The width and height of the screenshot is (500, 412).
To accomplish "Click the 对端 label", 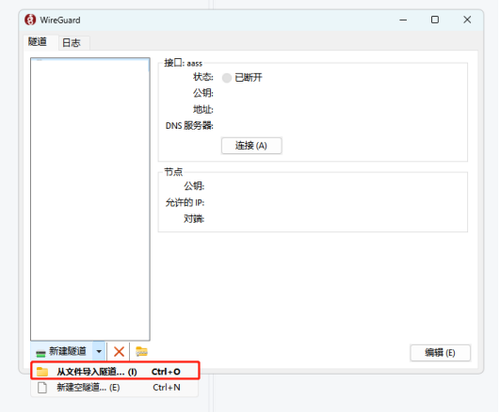I will pyautogui.click(x=194, y=219).
